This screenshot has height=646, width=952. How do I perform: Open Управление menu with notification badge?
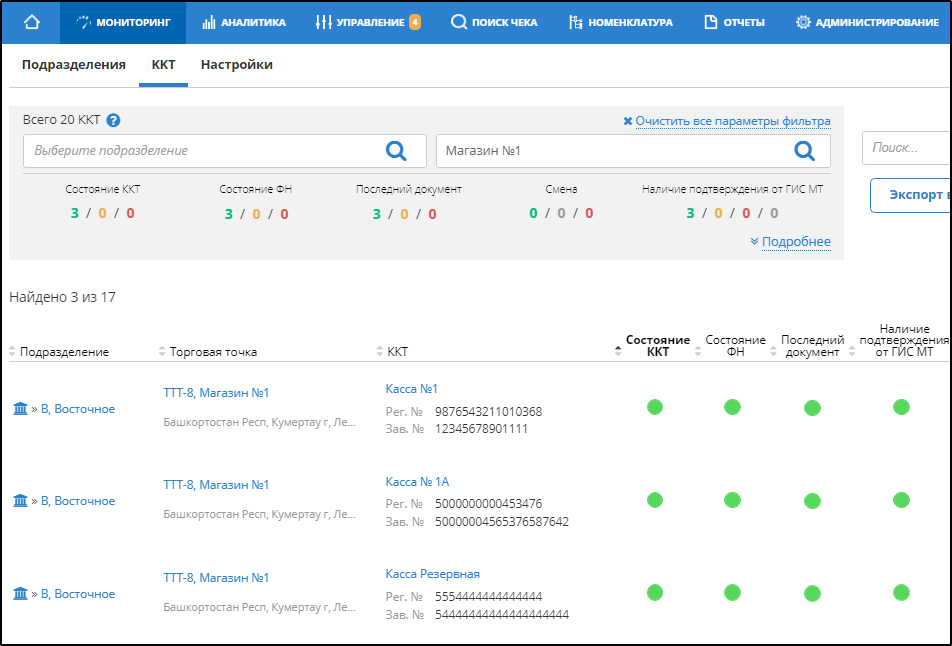(x=367, y=22)
